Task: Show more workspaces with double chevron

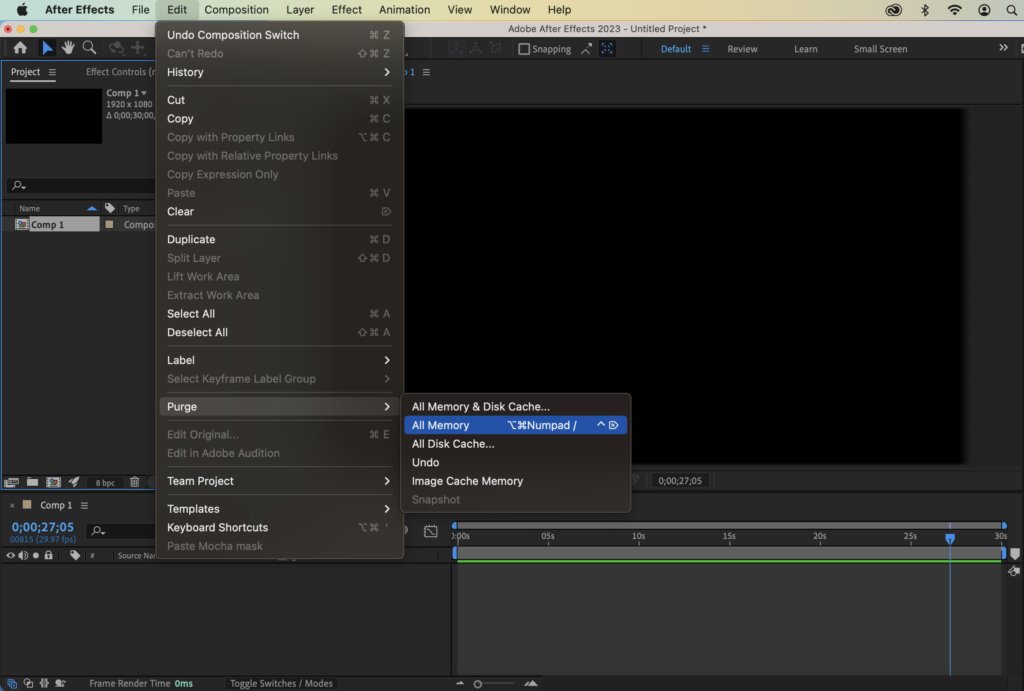Action: click(x=1003, y=48)
